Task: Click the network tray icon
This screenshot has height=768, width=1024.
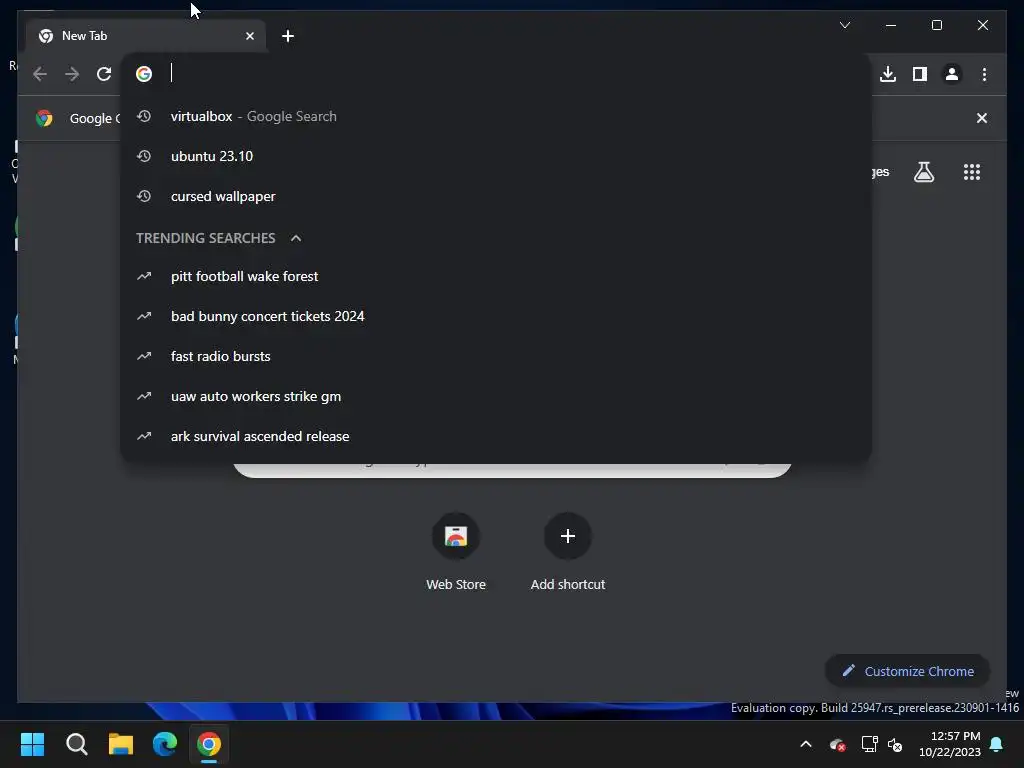Action: (x=869, y=744)
